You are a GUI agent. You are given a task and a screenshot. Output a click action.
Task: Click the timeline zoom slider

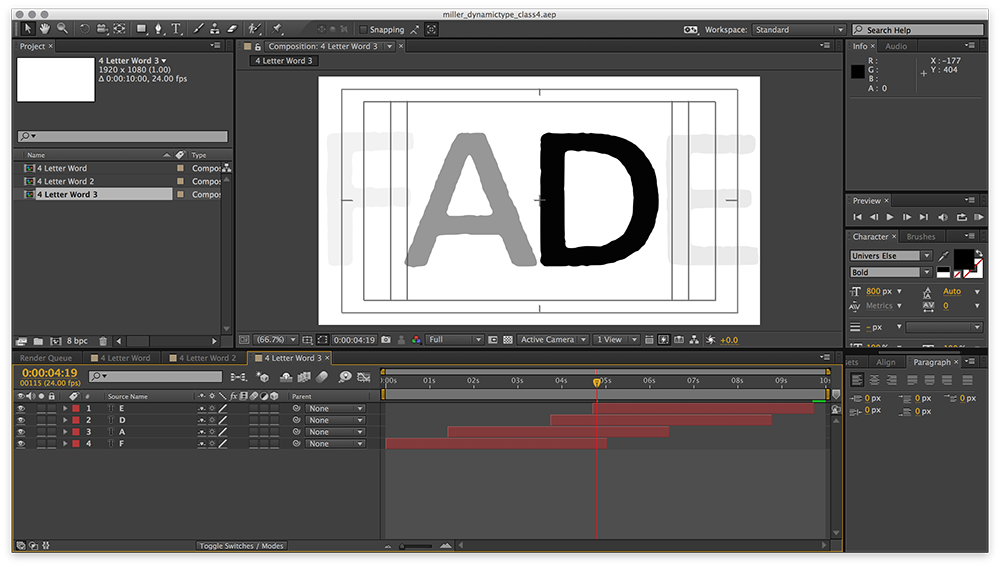[416, 546]
